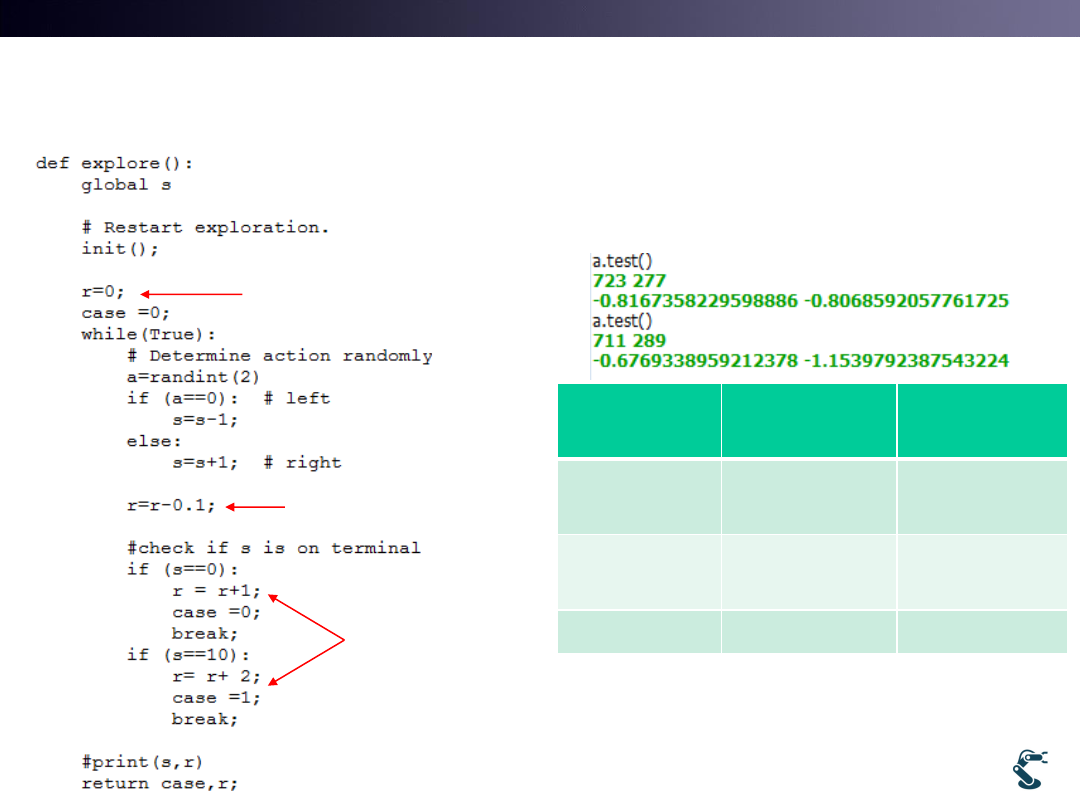Click the '723 277' output line
This screenshot has height=810, width=1080.
[629, 281]
